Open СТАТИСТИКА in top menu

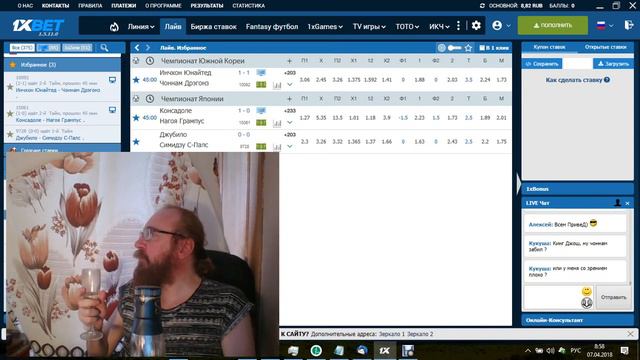tap(249, 6)
